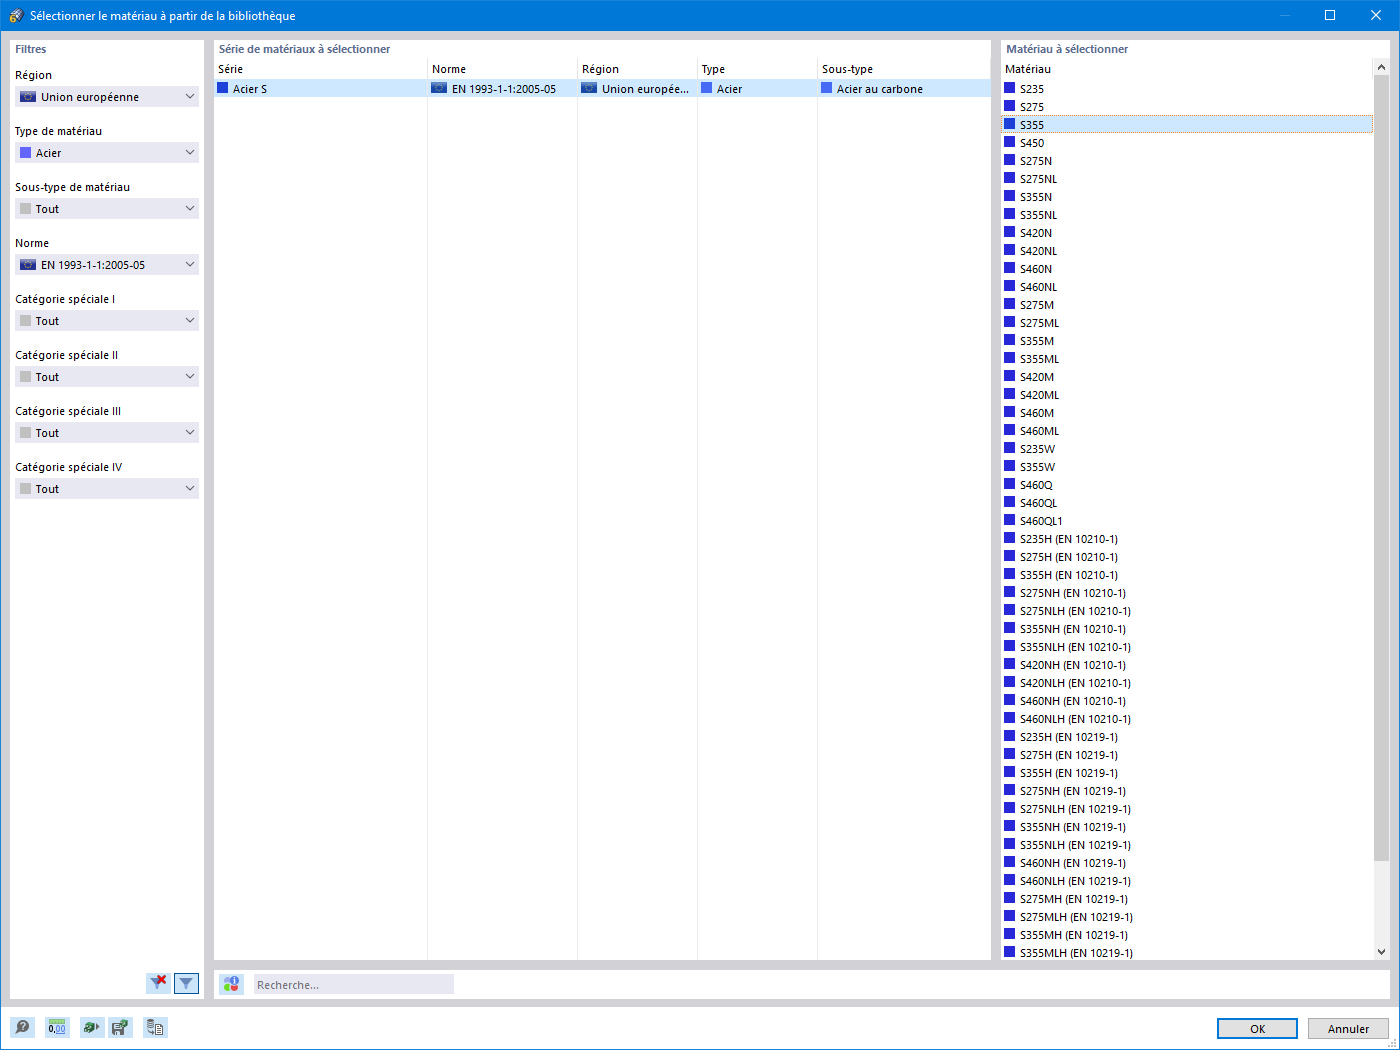Select material S355MH (EN 10219-1)
1400x1050 pixels.
click(x=1187, y=934)
